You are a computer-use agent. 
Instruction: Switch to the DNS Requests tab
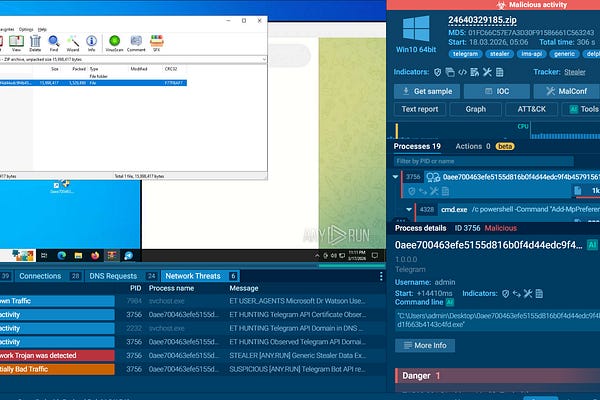[x=122, y=276]
